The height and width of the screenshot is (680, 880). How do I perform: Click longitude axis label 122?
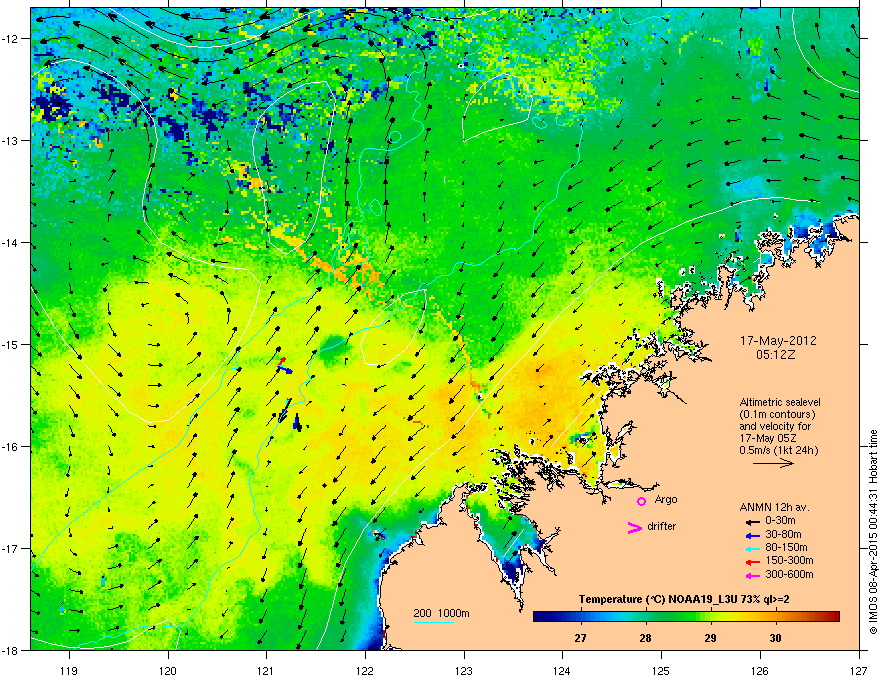click(365, 670)
